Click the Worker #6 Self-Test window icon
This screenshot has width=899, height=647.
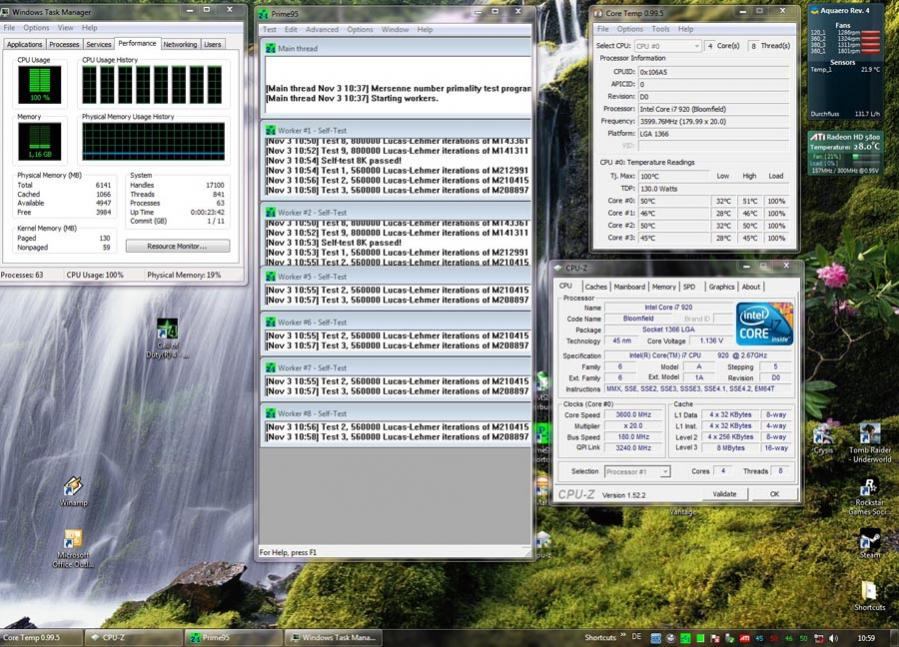point(271,322)
